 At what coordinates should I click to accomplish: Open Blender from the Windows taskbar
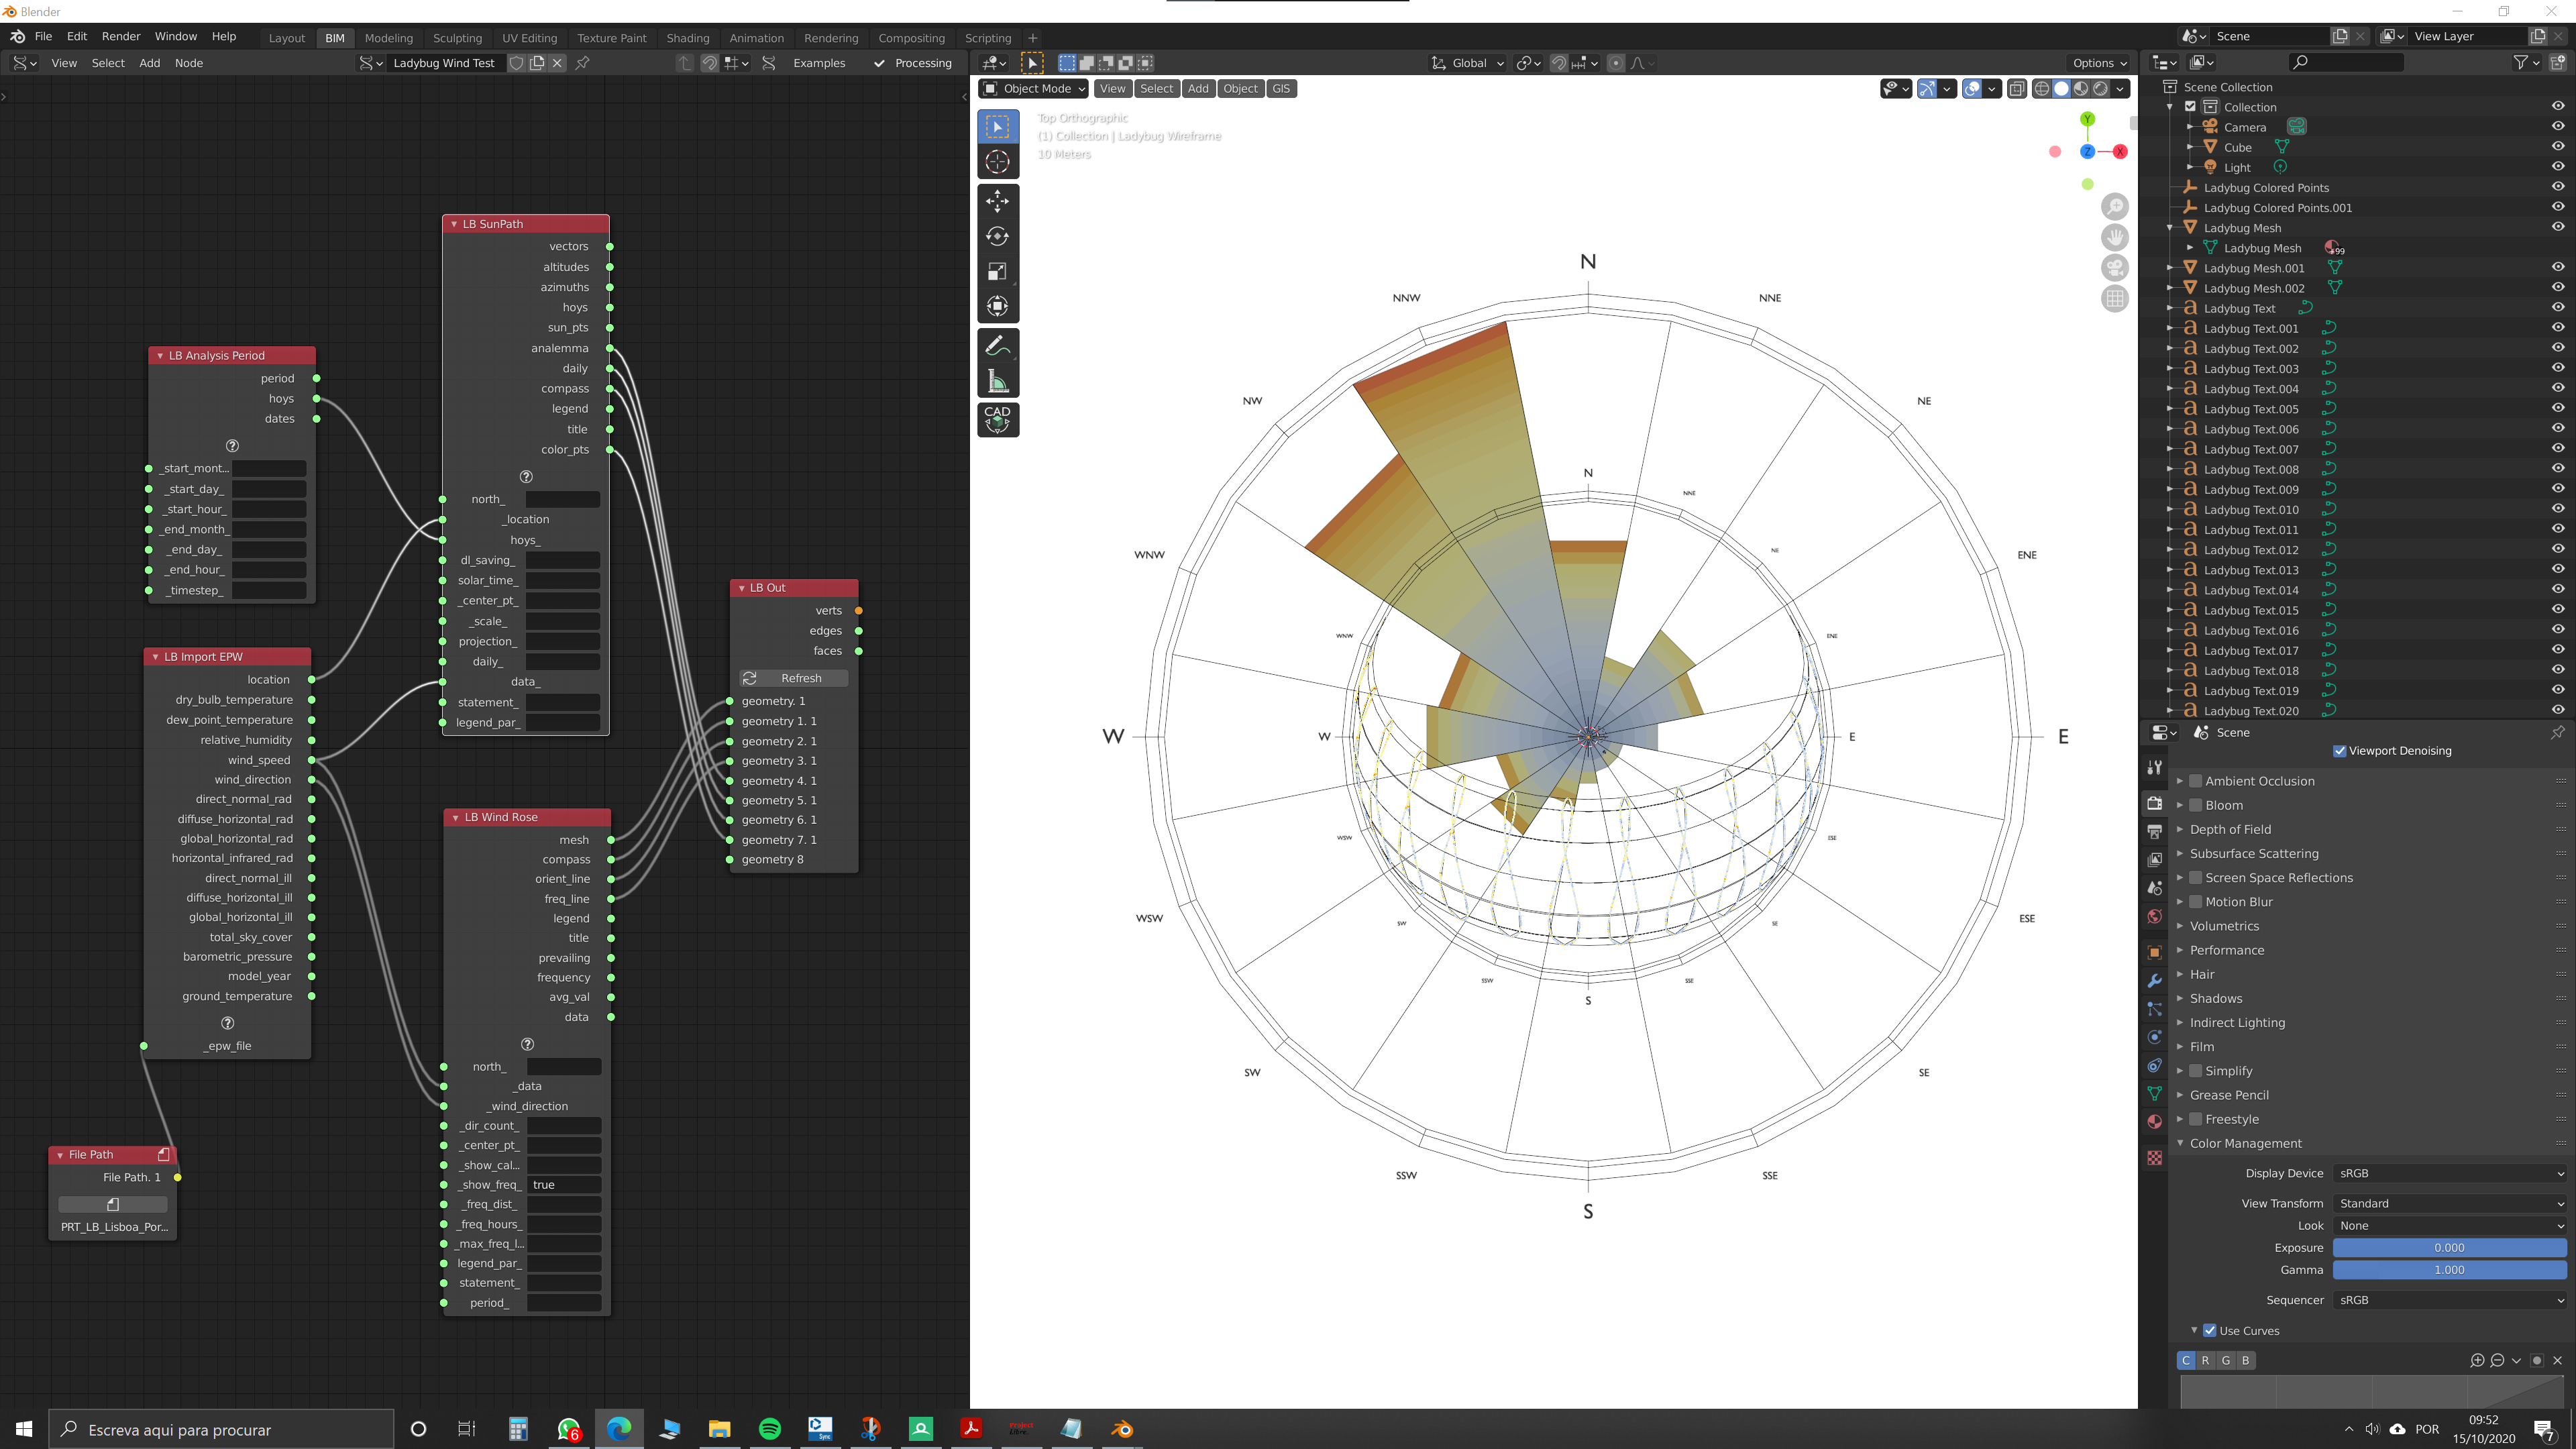coord(1122,1429)
